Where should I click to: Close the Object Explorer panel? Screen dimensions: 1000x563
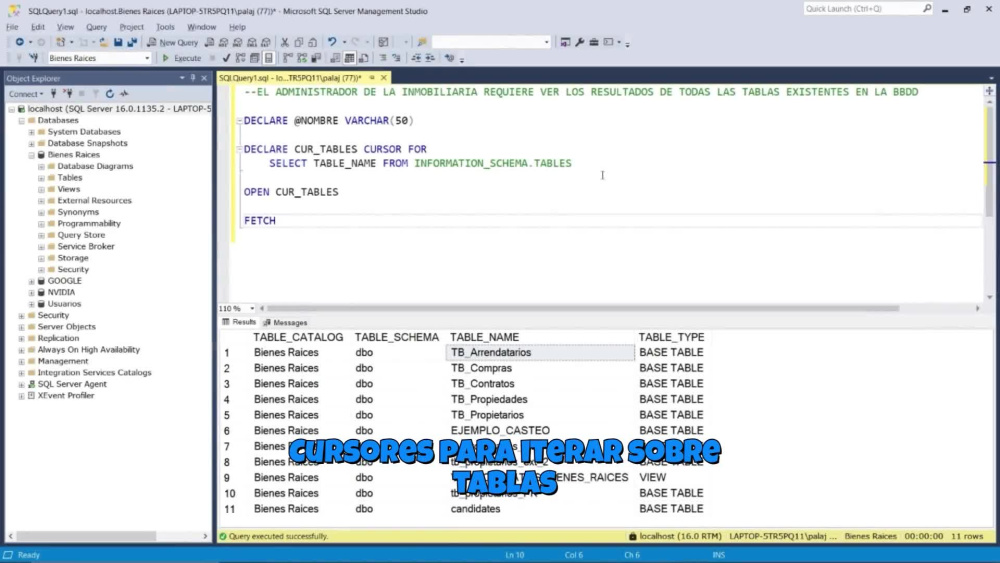204,78
